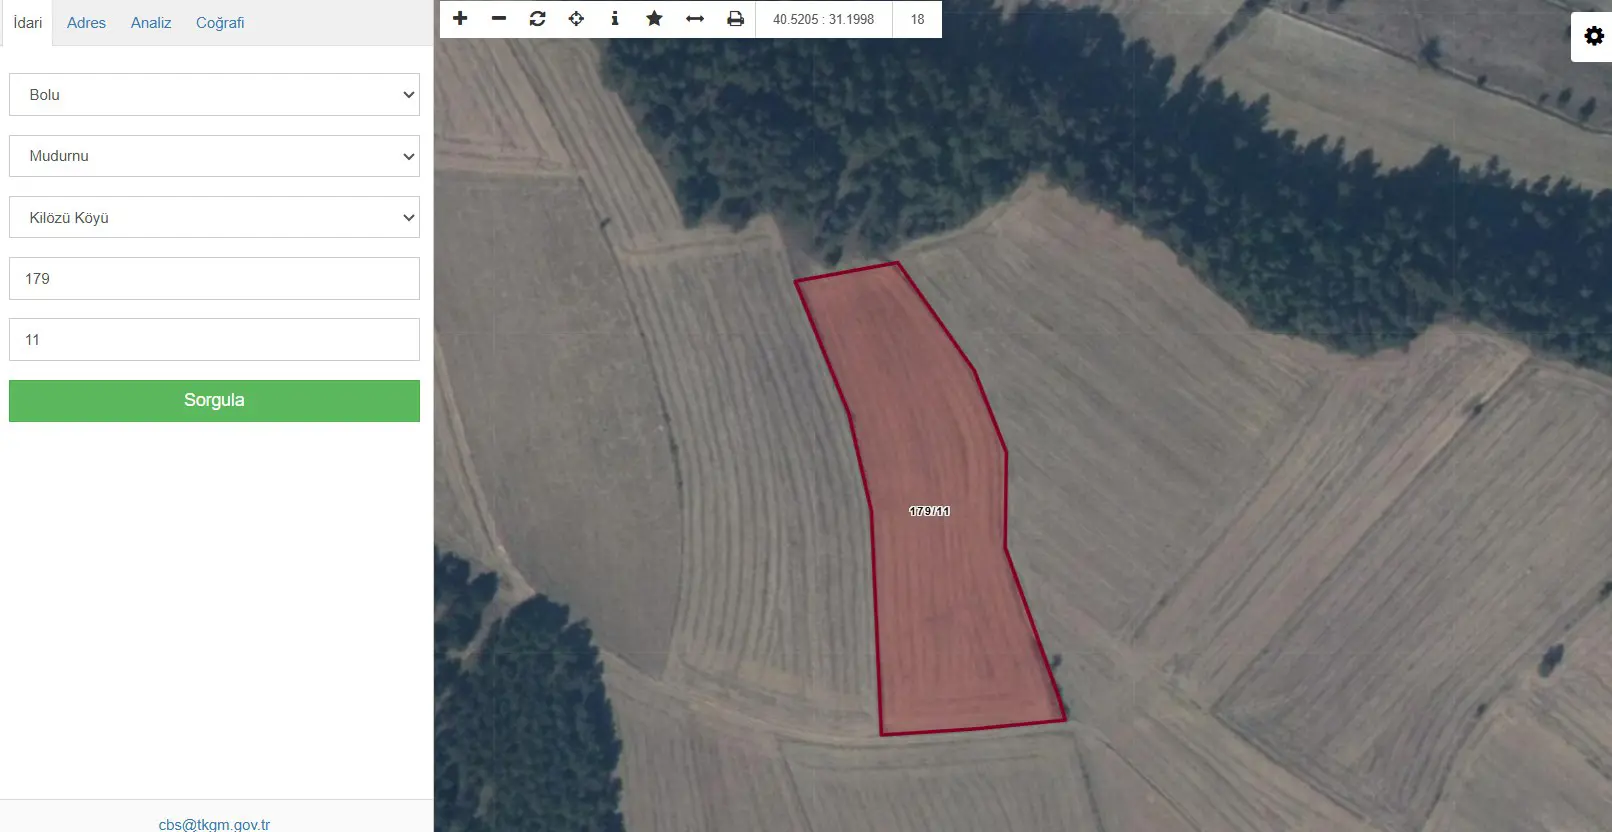Open the Kilözü Köyü neighborhood dropdown

pos(214,217)
